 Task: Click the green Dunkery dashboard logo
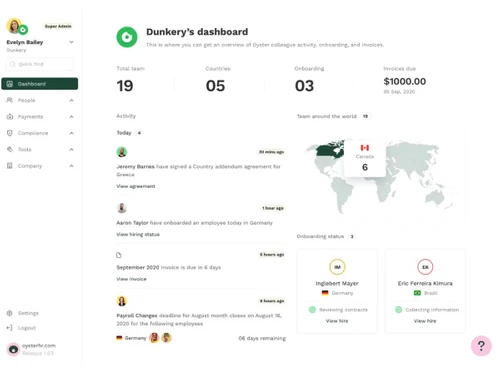(x=127, y=37)
